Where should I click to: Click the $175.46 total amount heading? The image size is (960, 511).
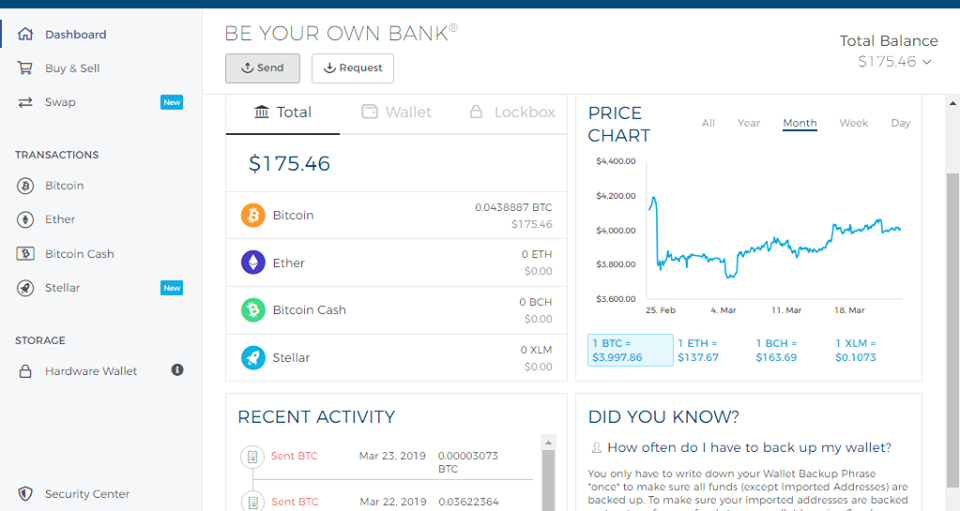pos(289,163)
